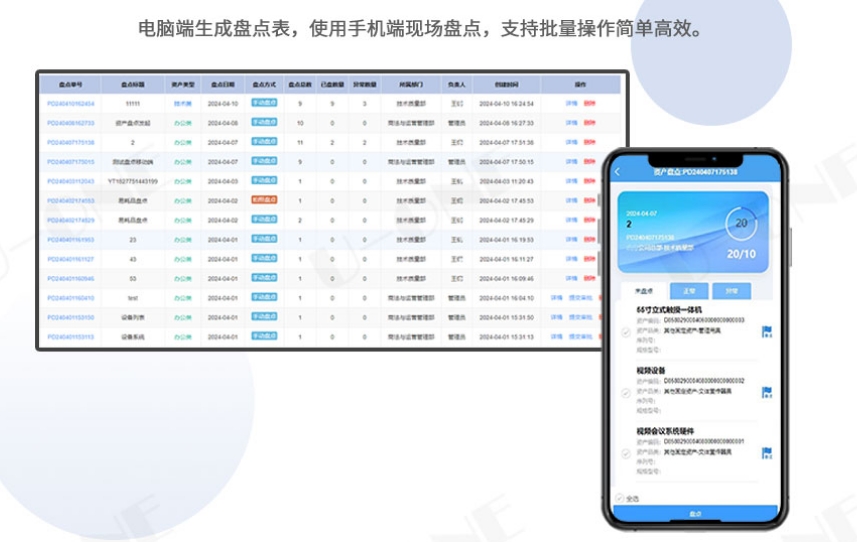Image resolution: width=857 pixels, height=542 pixels.
Task: Tap the 视频设备 asset title
Action: tap(651, 370)
